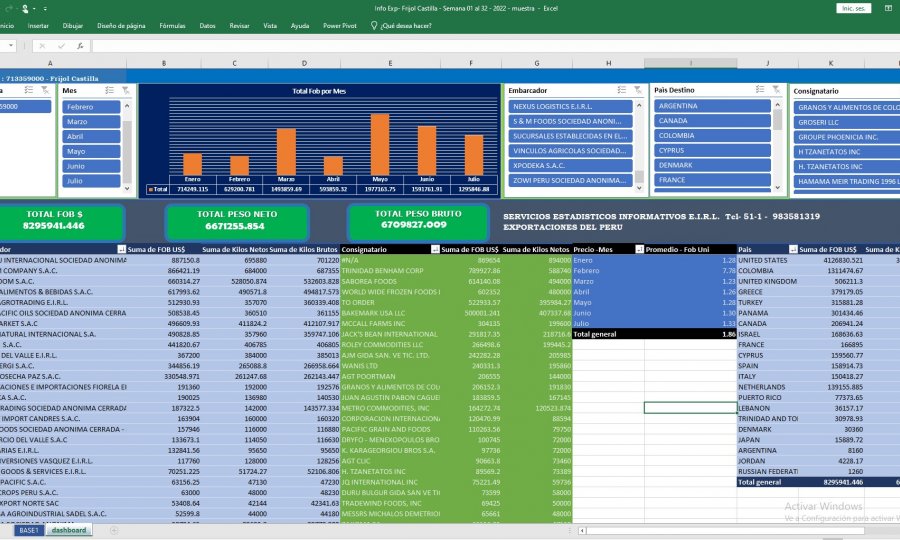Select the Febrero item in Mes slicer

[x=91, y=107]
